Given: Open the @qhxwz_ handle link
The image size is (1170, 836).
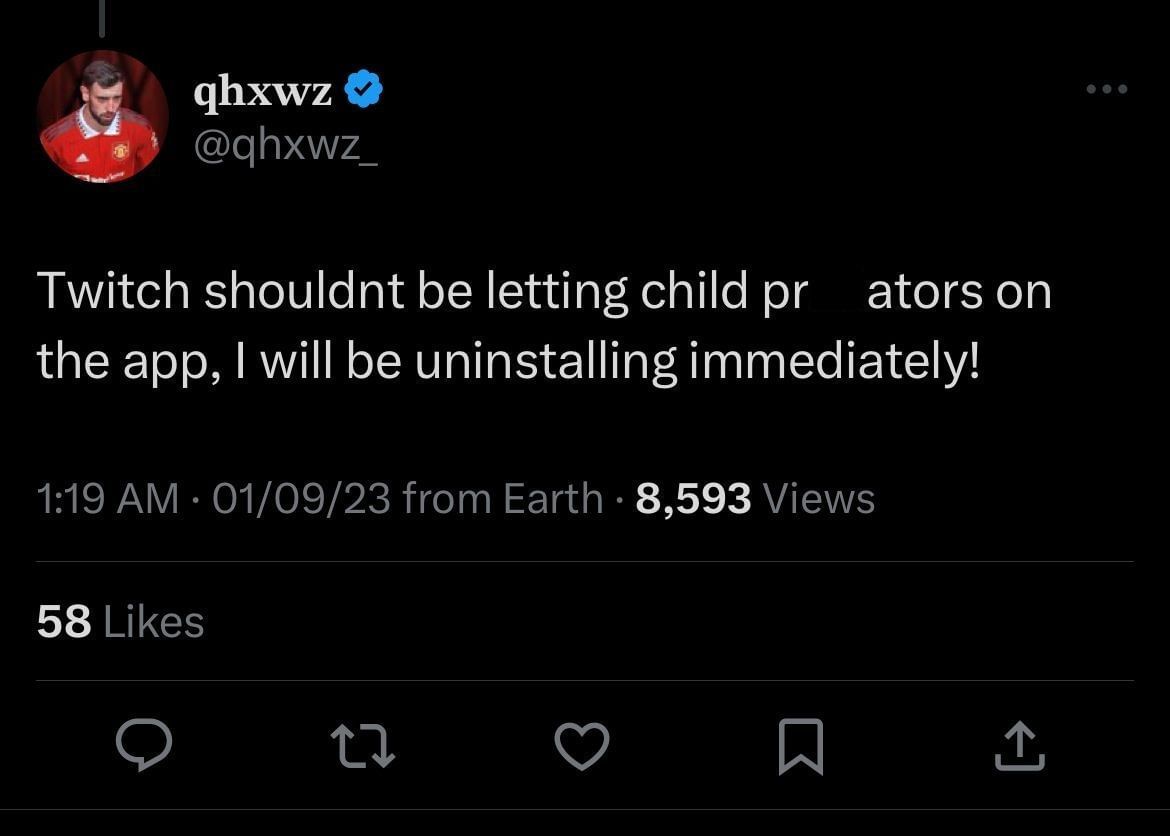Looking at the screenshot, I should (x=287, y=148).
